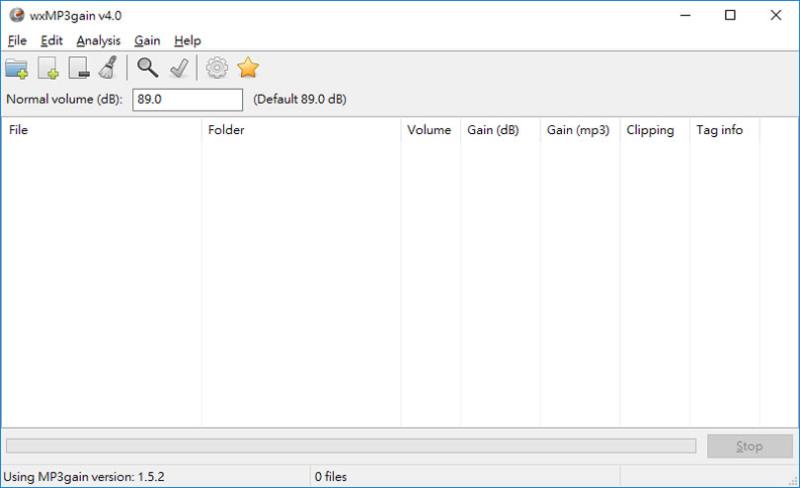Click the Stop button

tap(749, 446)
